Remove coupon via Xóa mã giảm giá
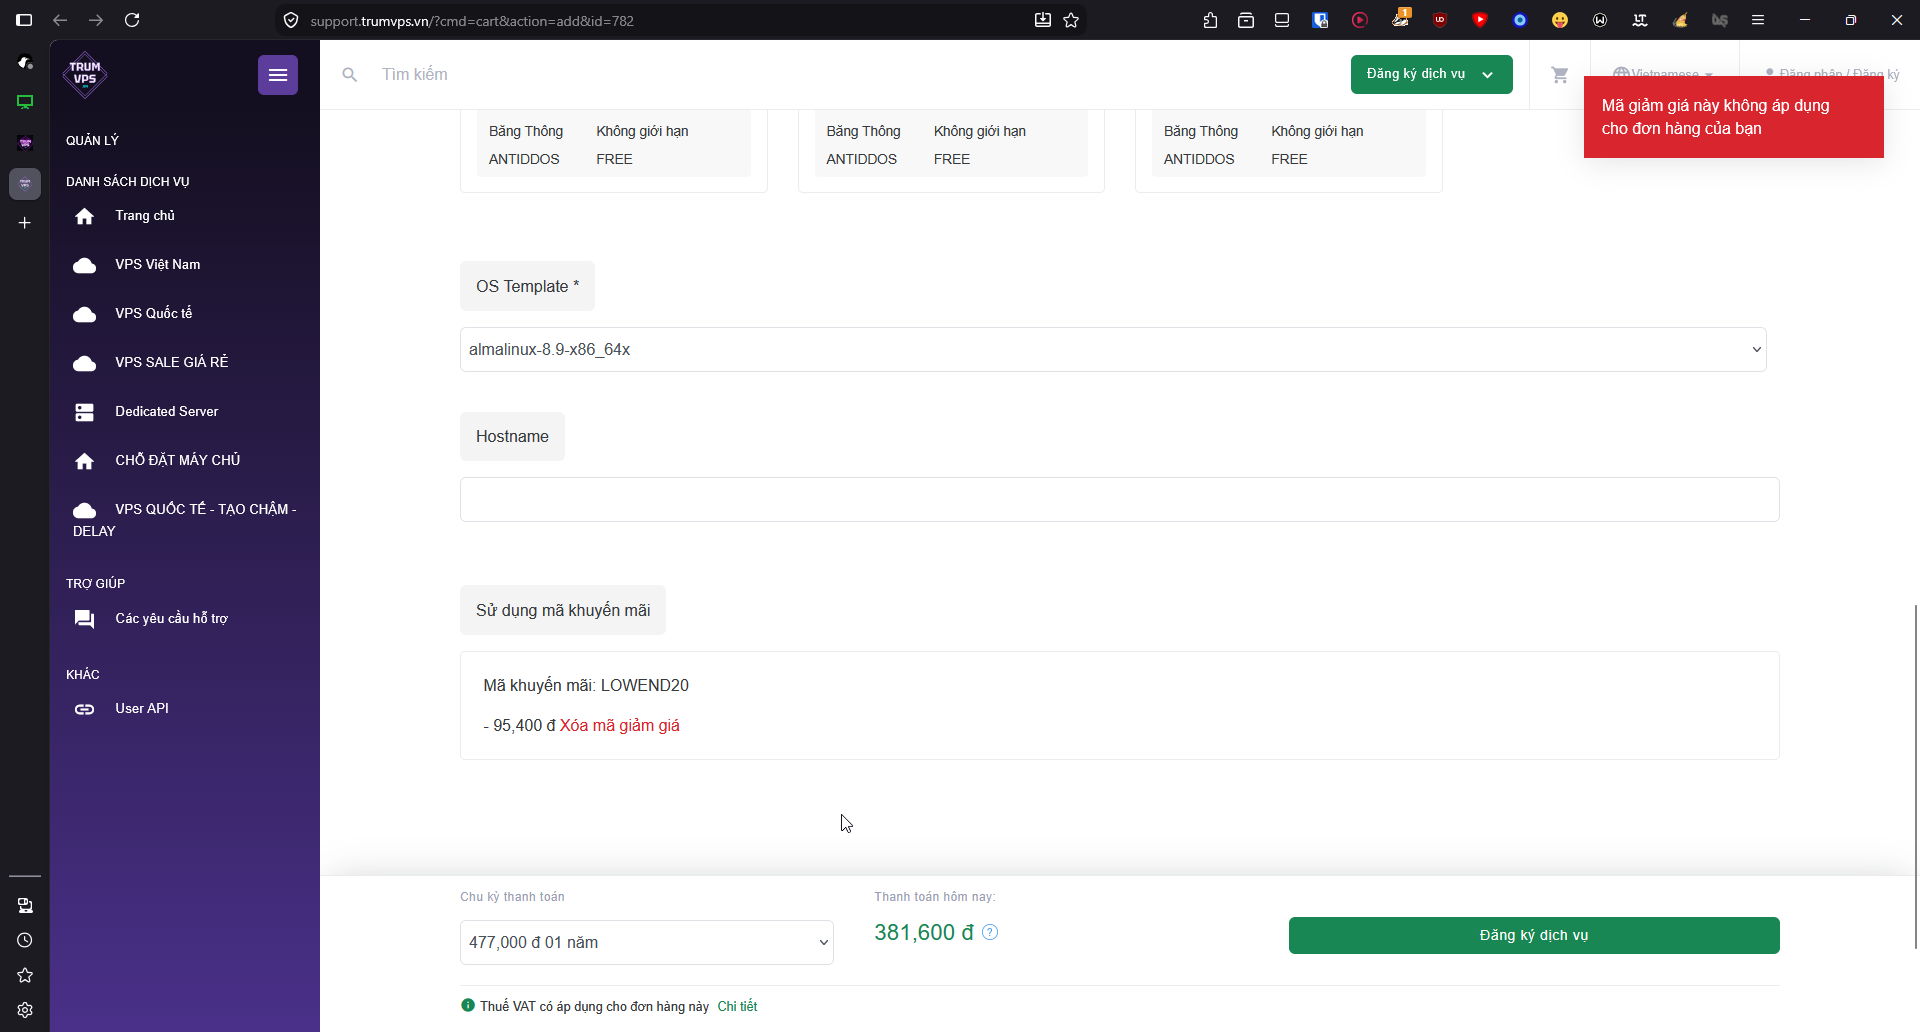This screenshot has height=1032, width=1920. (620, 725)
